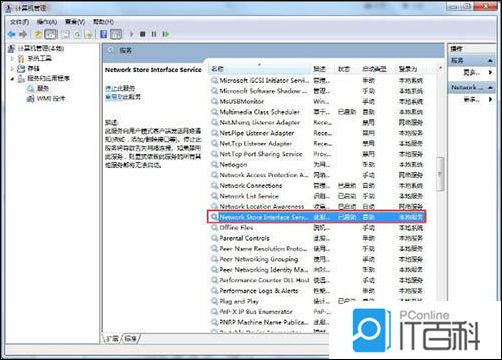This screenshot has width=502, height=360.
Task: Toggle the Show/Hide Console Tree toolbar button
Action: pos(51,34)
